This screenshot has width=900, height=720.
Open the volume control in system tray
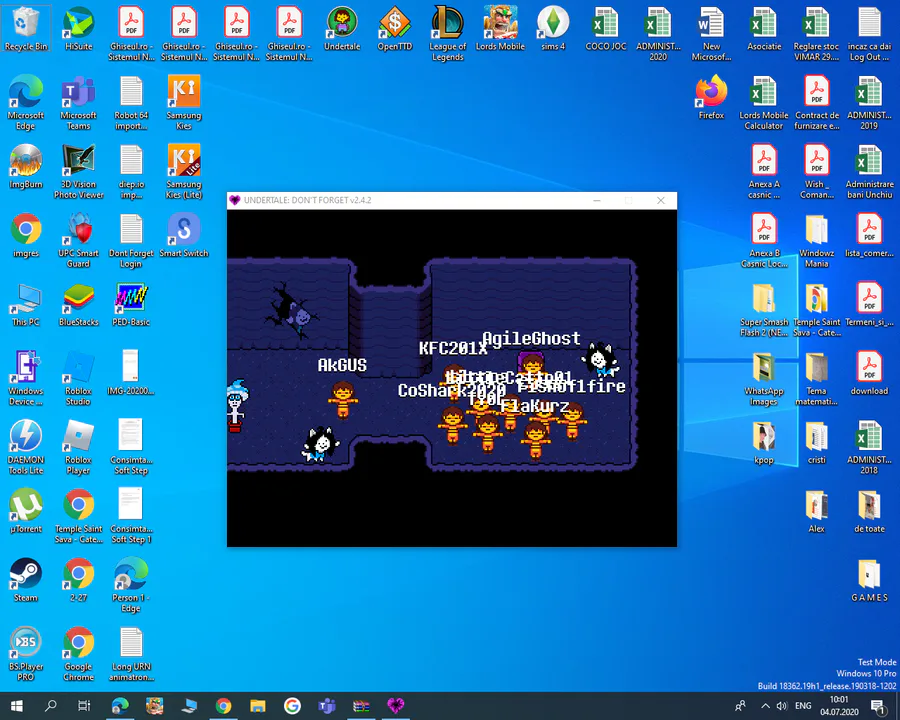pos(782,706)
